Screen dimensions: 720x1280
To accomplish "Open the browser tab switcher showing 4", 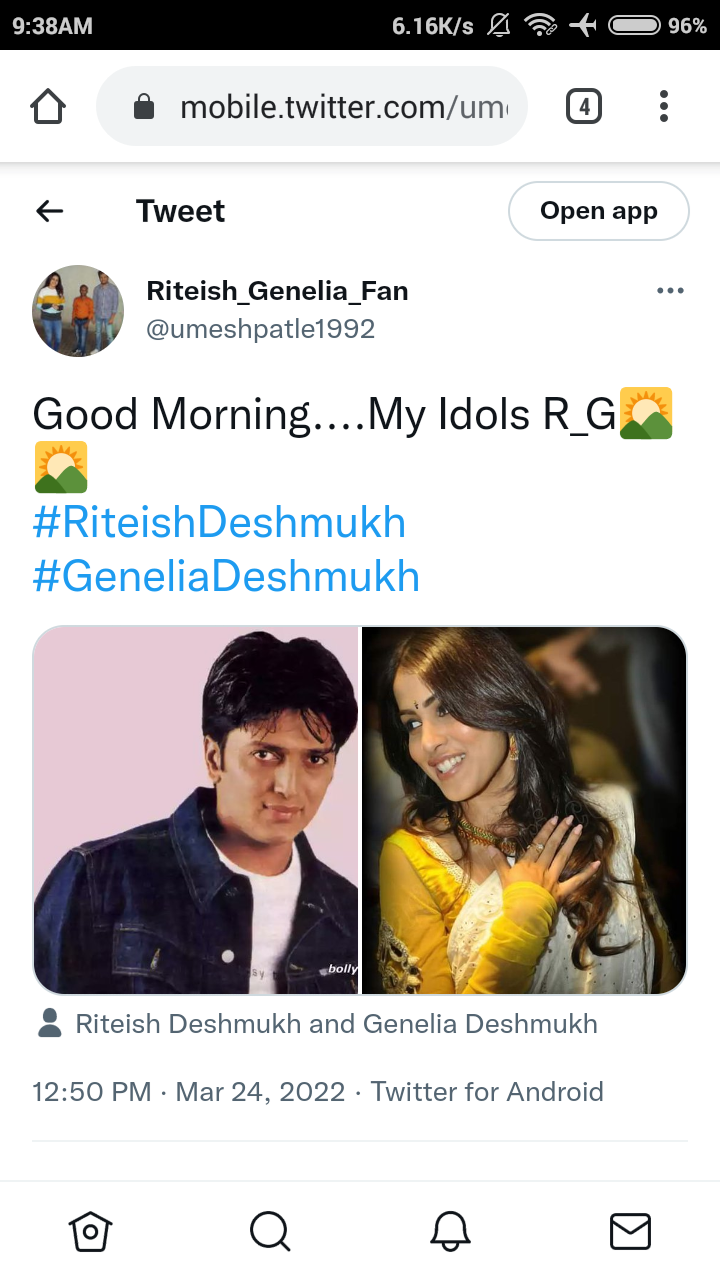I will click(584, 106).
